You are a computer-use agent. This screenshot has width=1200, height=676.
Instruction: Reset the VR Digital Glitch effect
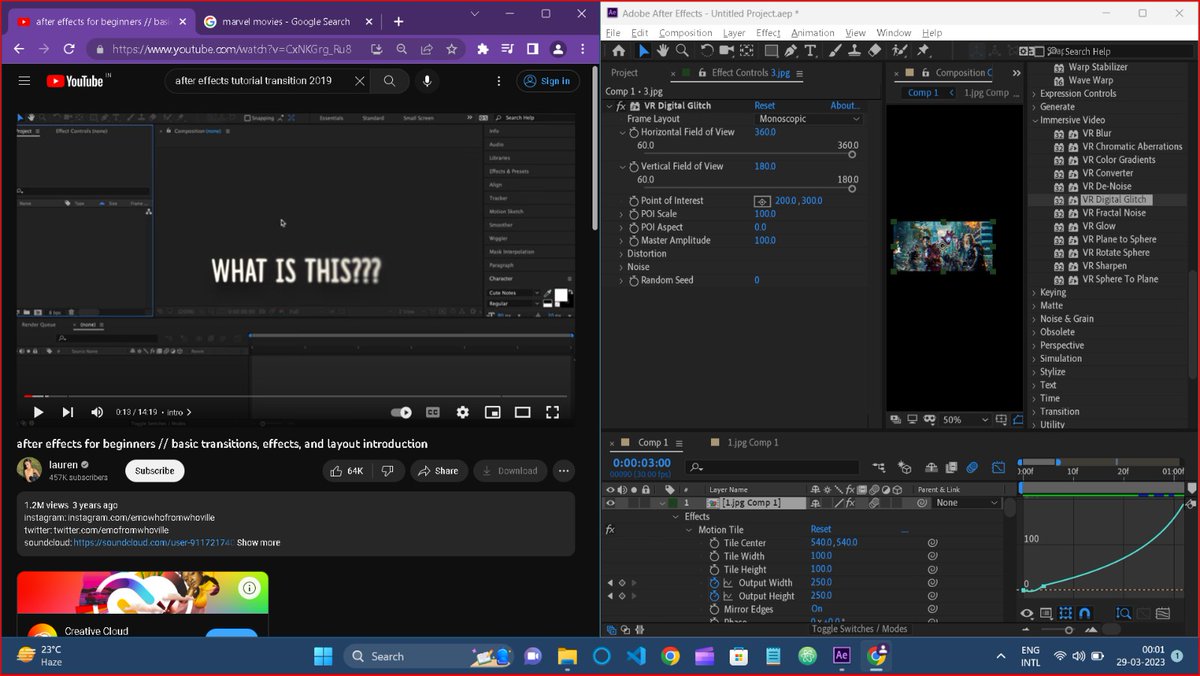click(764, 105)
